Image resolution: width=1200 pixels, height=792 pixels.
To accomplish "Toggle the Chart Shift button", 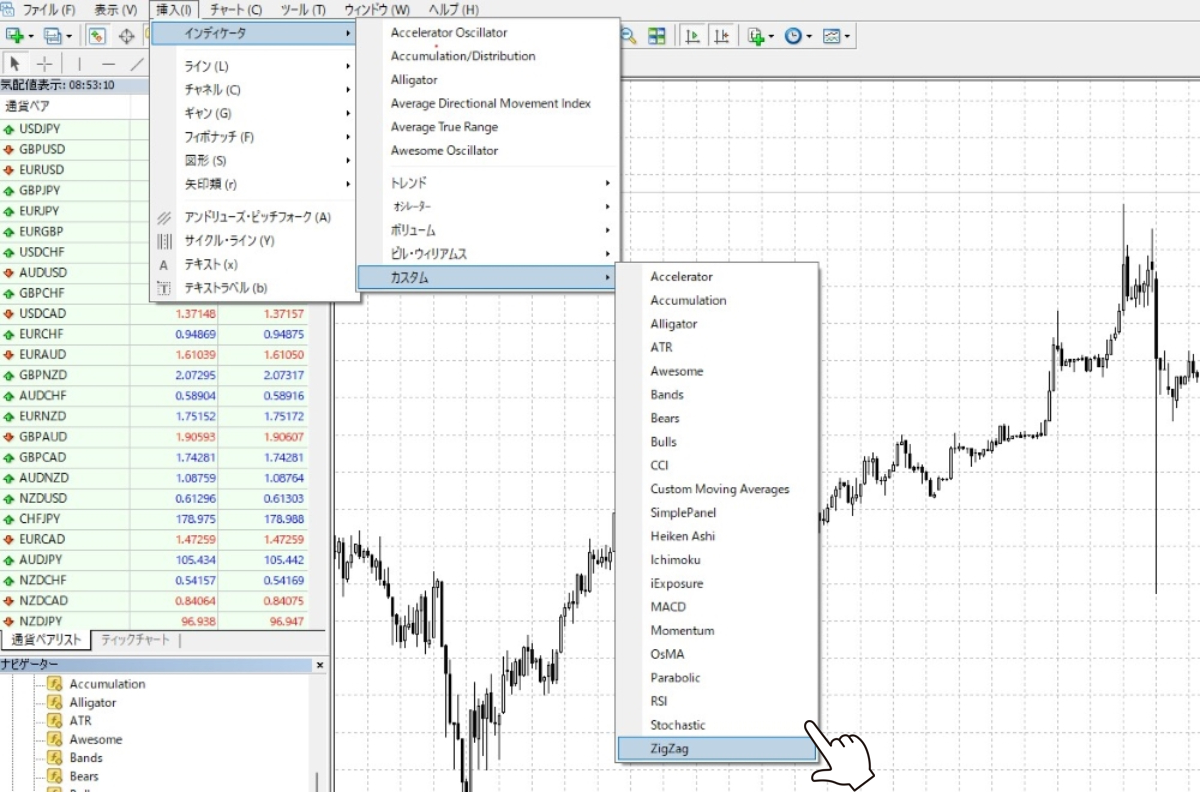I will (x=722, y=36).
